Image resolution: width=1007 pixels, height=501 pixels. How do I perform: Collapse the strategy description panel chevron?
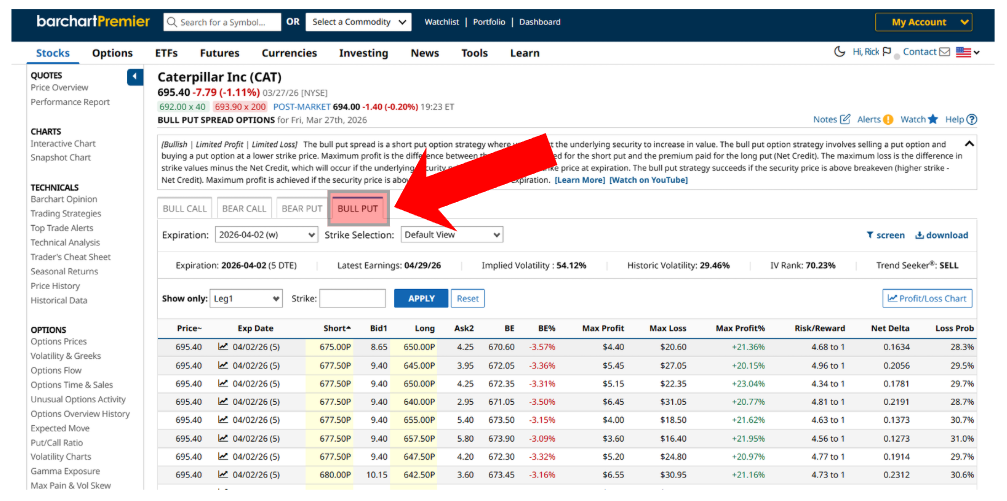tap(970, 144)
